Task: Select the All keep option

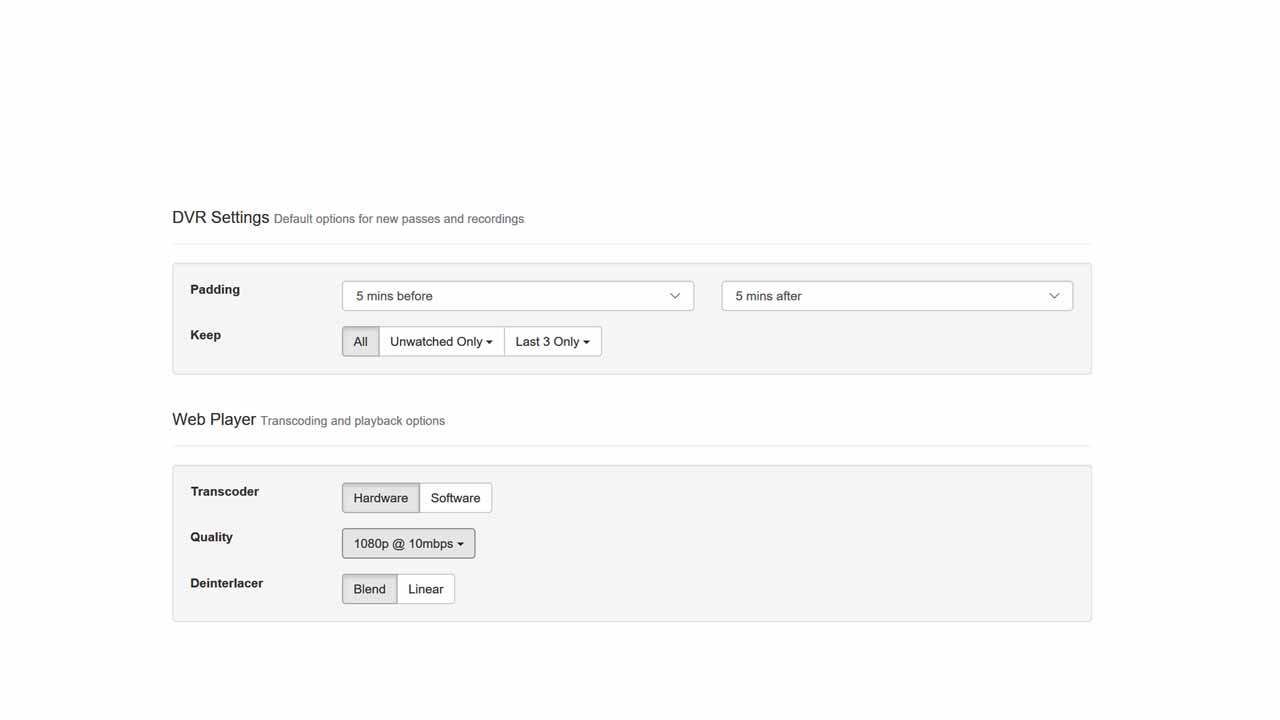Action: point(360,342)
